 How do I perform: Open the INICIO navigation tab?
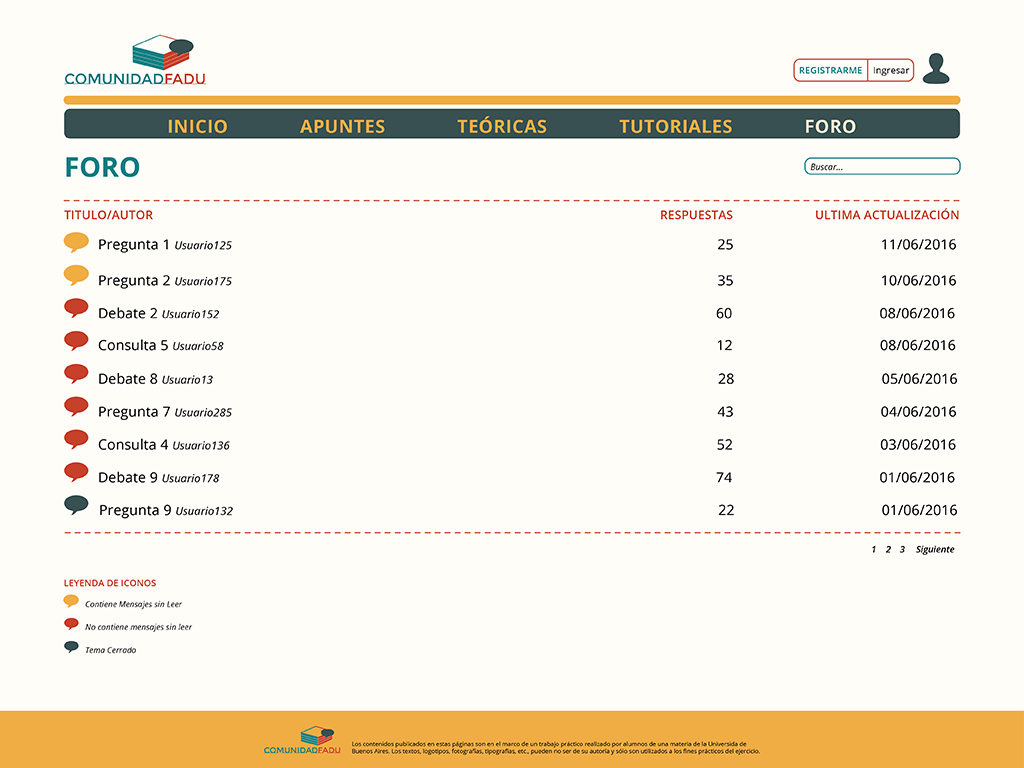[x=197, y=126]
